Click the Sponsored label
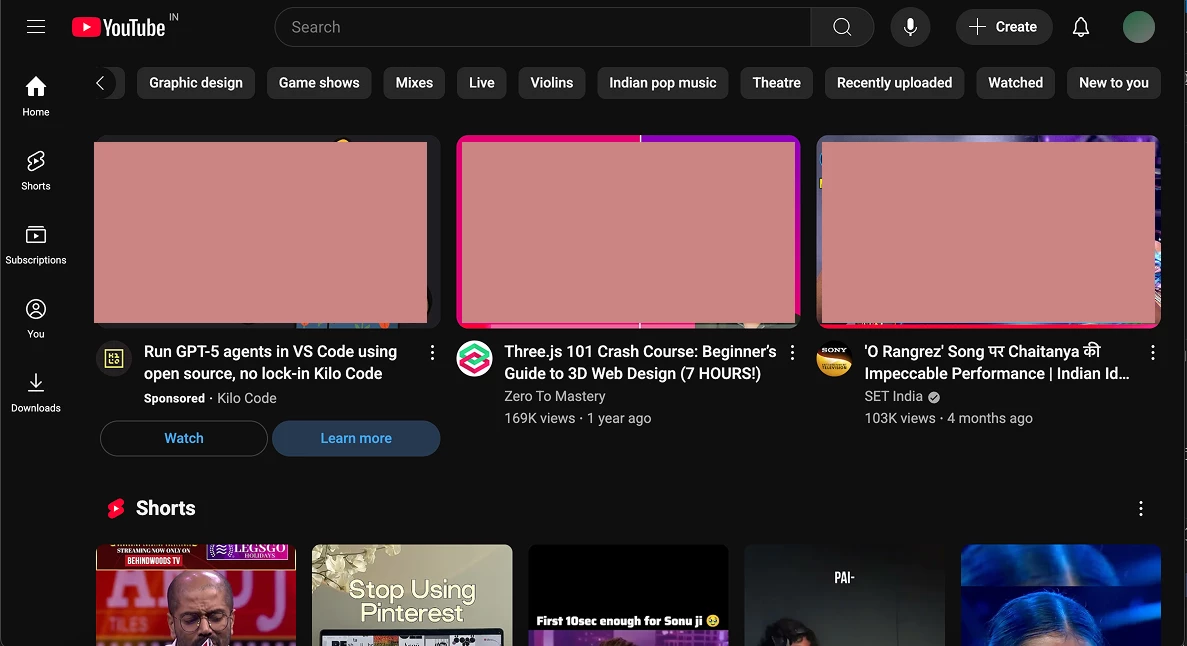This screenshot has height=646, width=1187. [x=174, y=398]
